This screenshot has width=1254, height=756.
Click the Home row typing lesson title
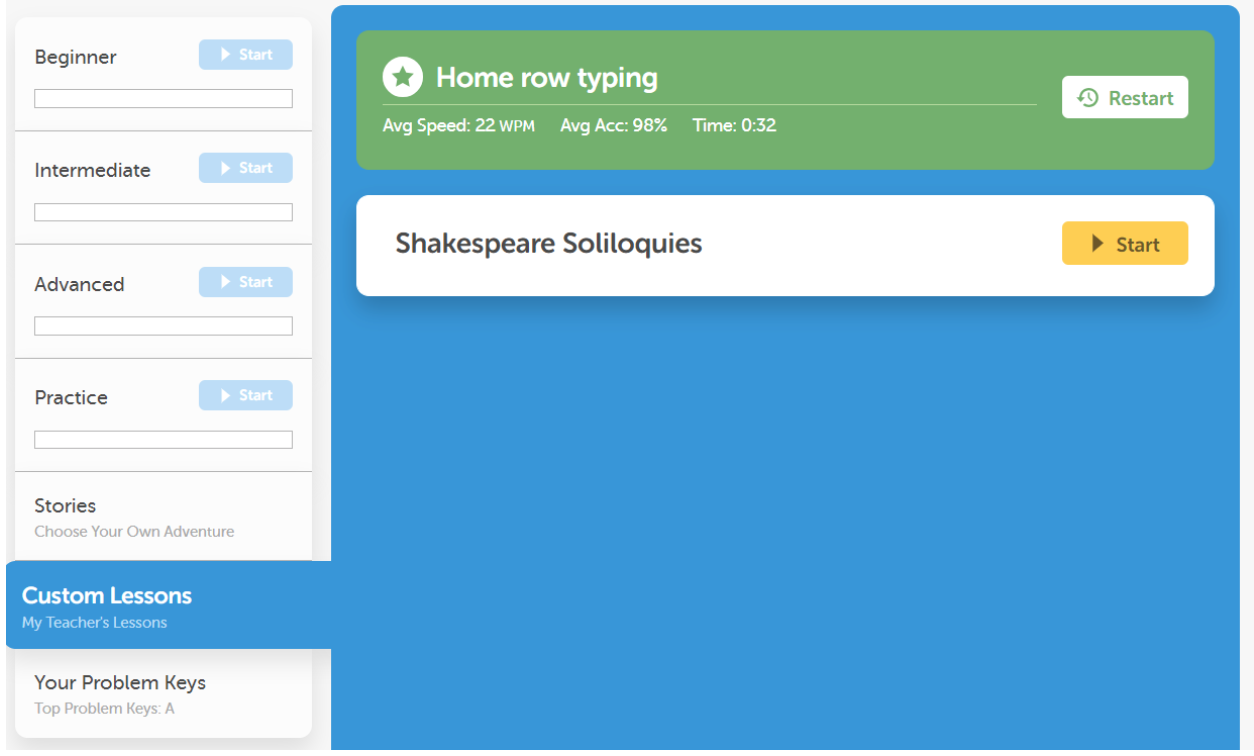pos(545,77)
